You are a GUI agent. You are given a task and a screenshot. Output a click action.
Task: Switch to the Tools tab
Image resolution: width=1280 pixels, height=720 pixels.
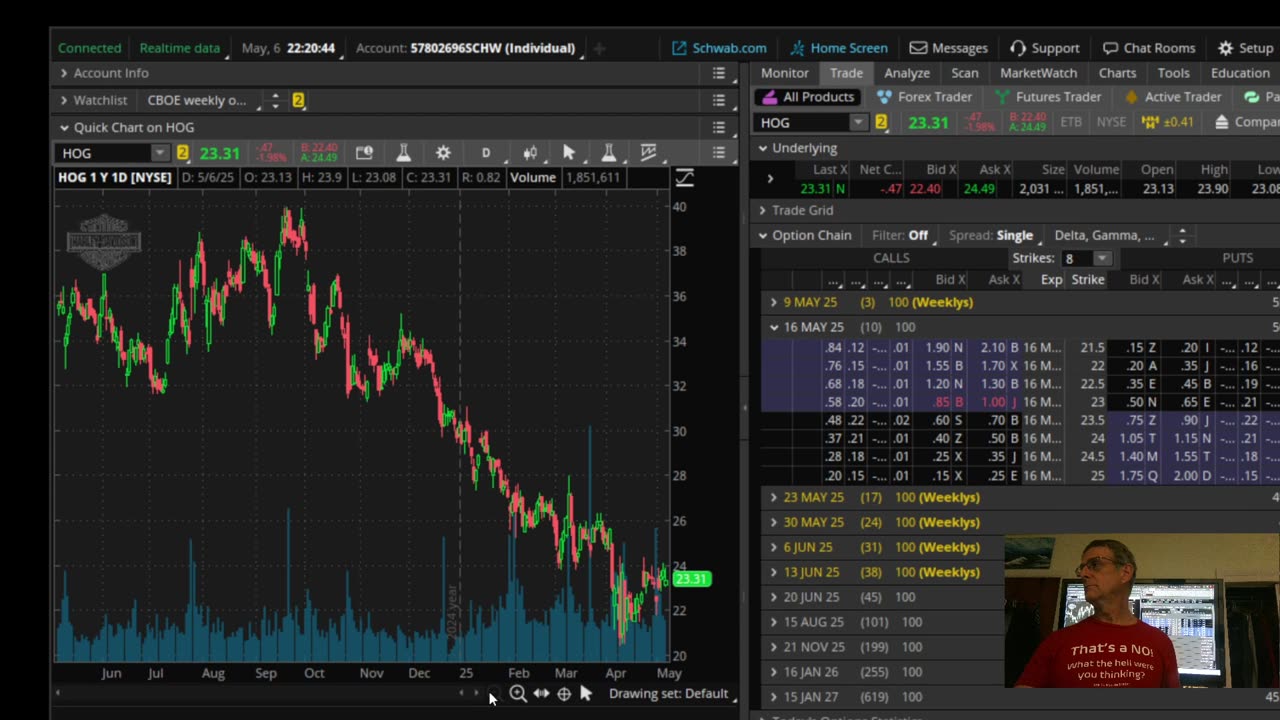[x=1173, y=73]
